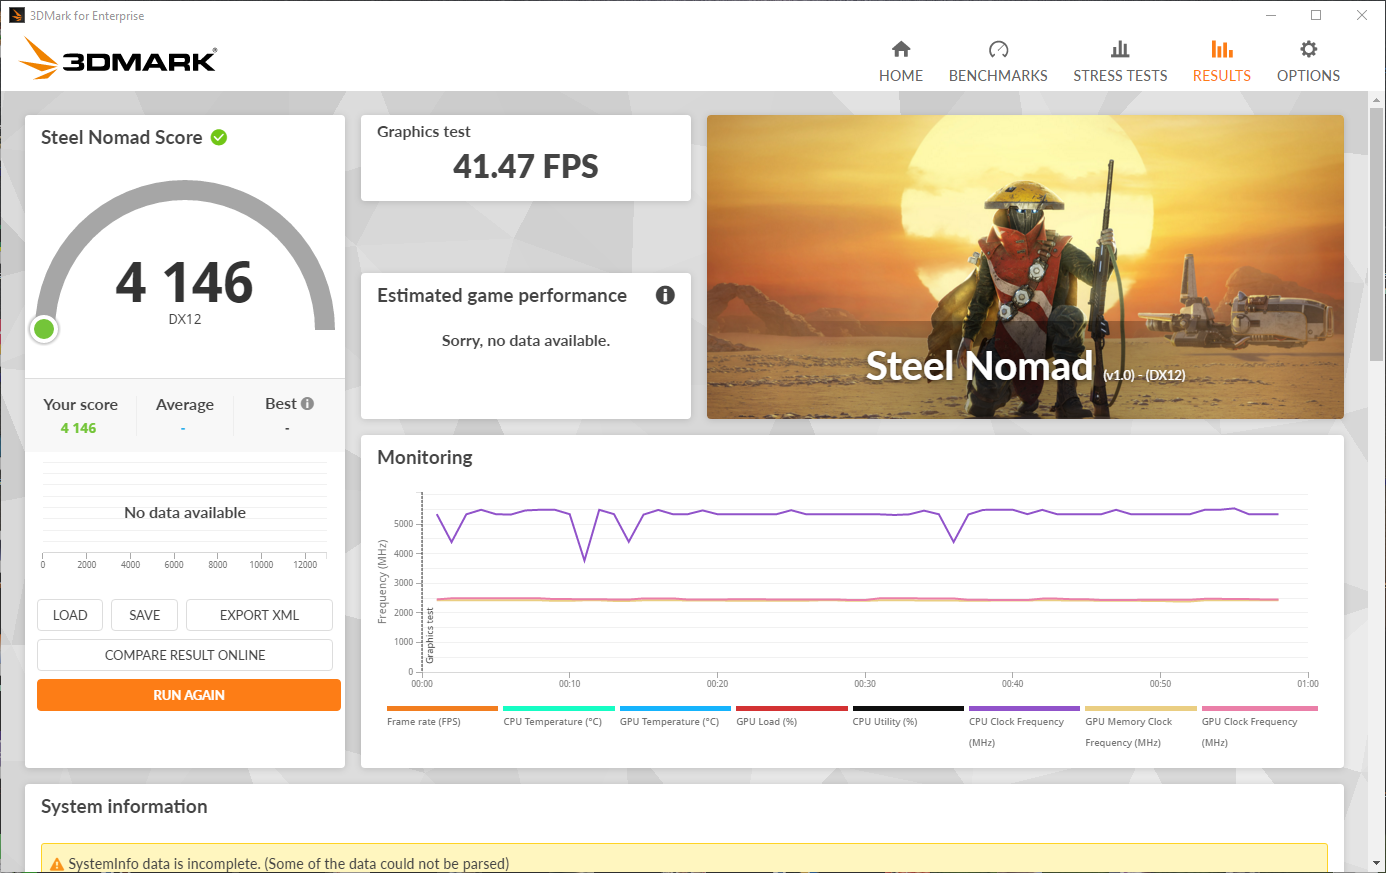Click the 41.47 FPS graphics test value
1386x873 pixels.
526,166
